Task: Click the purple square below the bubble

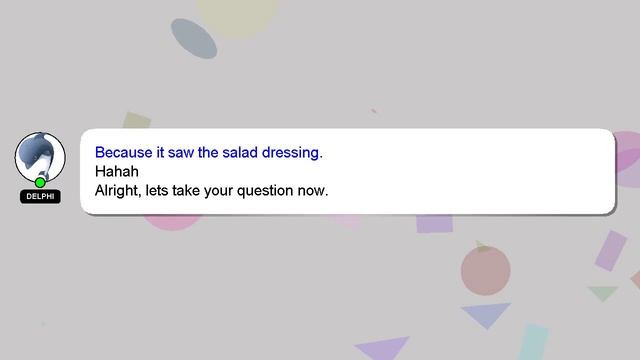Action: coord(434,224)
